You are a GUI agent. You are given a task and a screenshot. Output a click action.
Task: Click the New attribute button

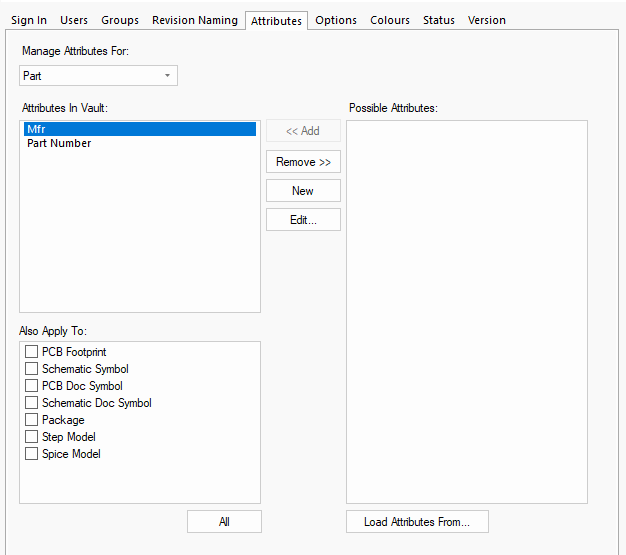(x=303, y=191)
